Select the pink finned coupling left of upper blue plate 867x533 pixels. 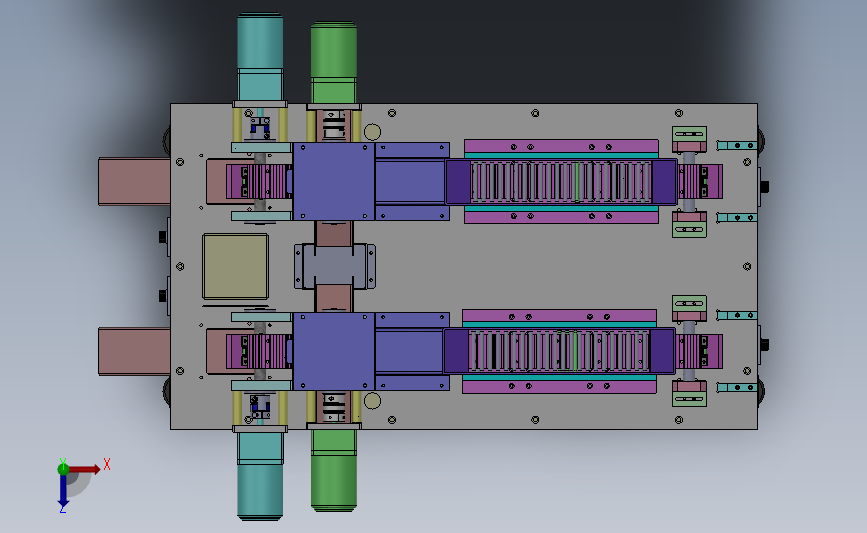259,181
